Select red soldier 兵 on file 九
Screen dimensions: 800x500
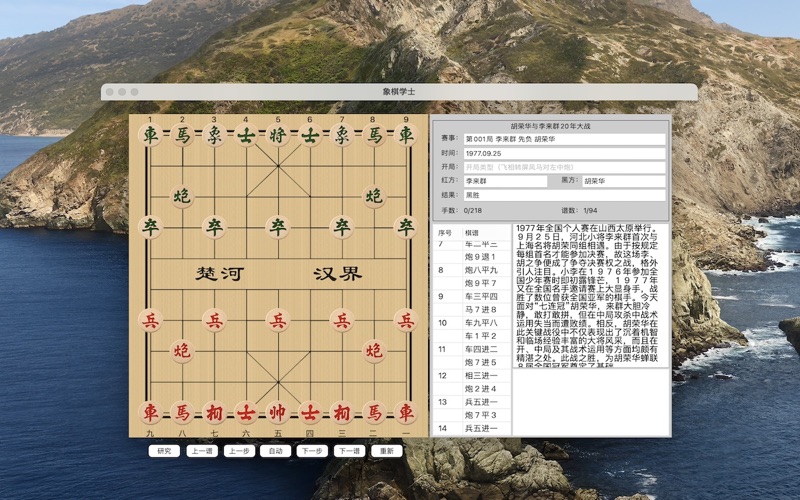(150, 320)
